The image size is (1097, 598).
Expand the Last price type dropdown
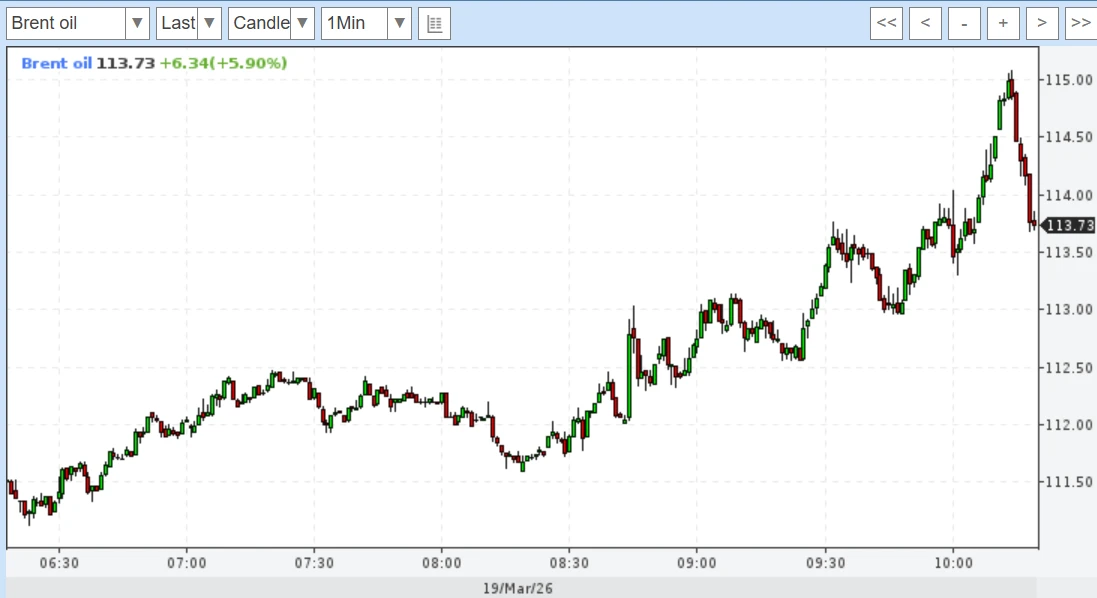pyautogui.click(x=189, y=23)
